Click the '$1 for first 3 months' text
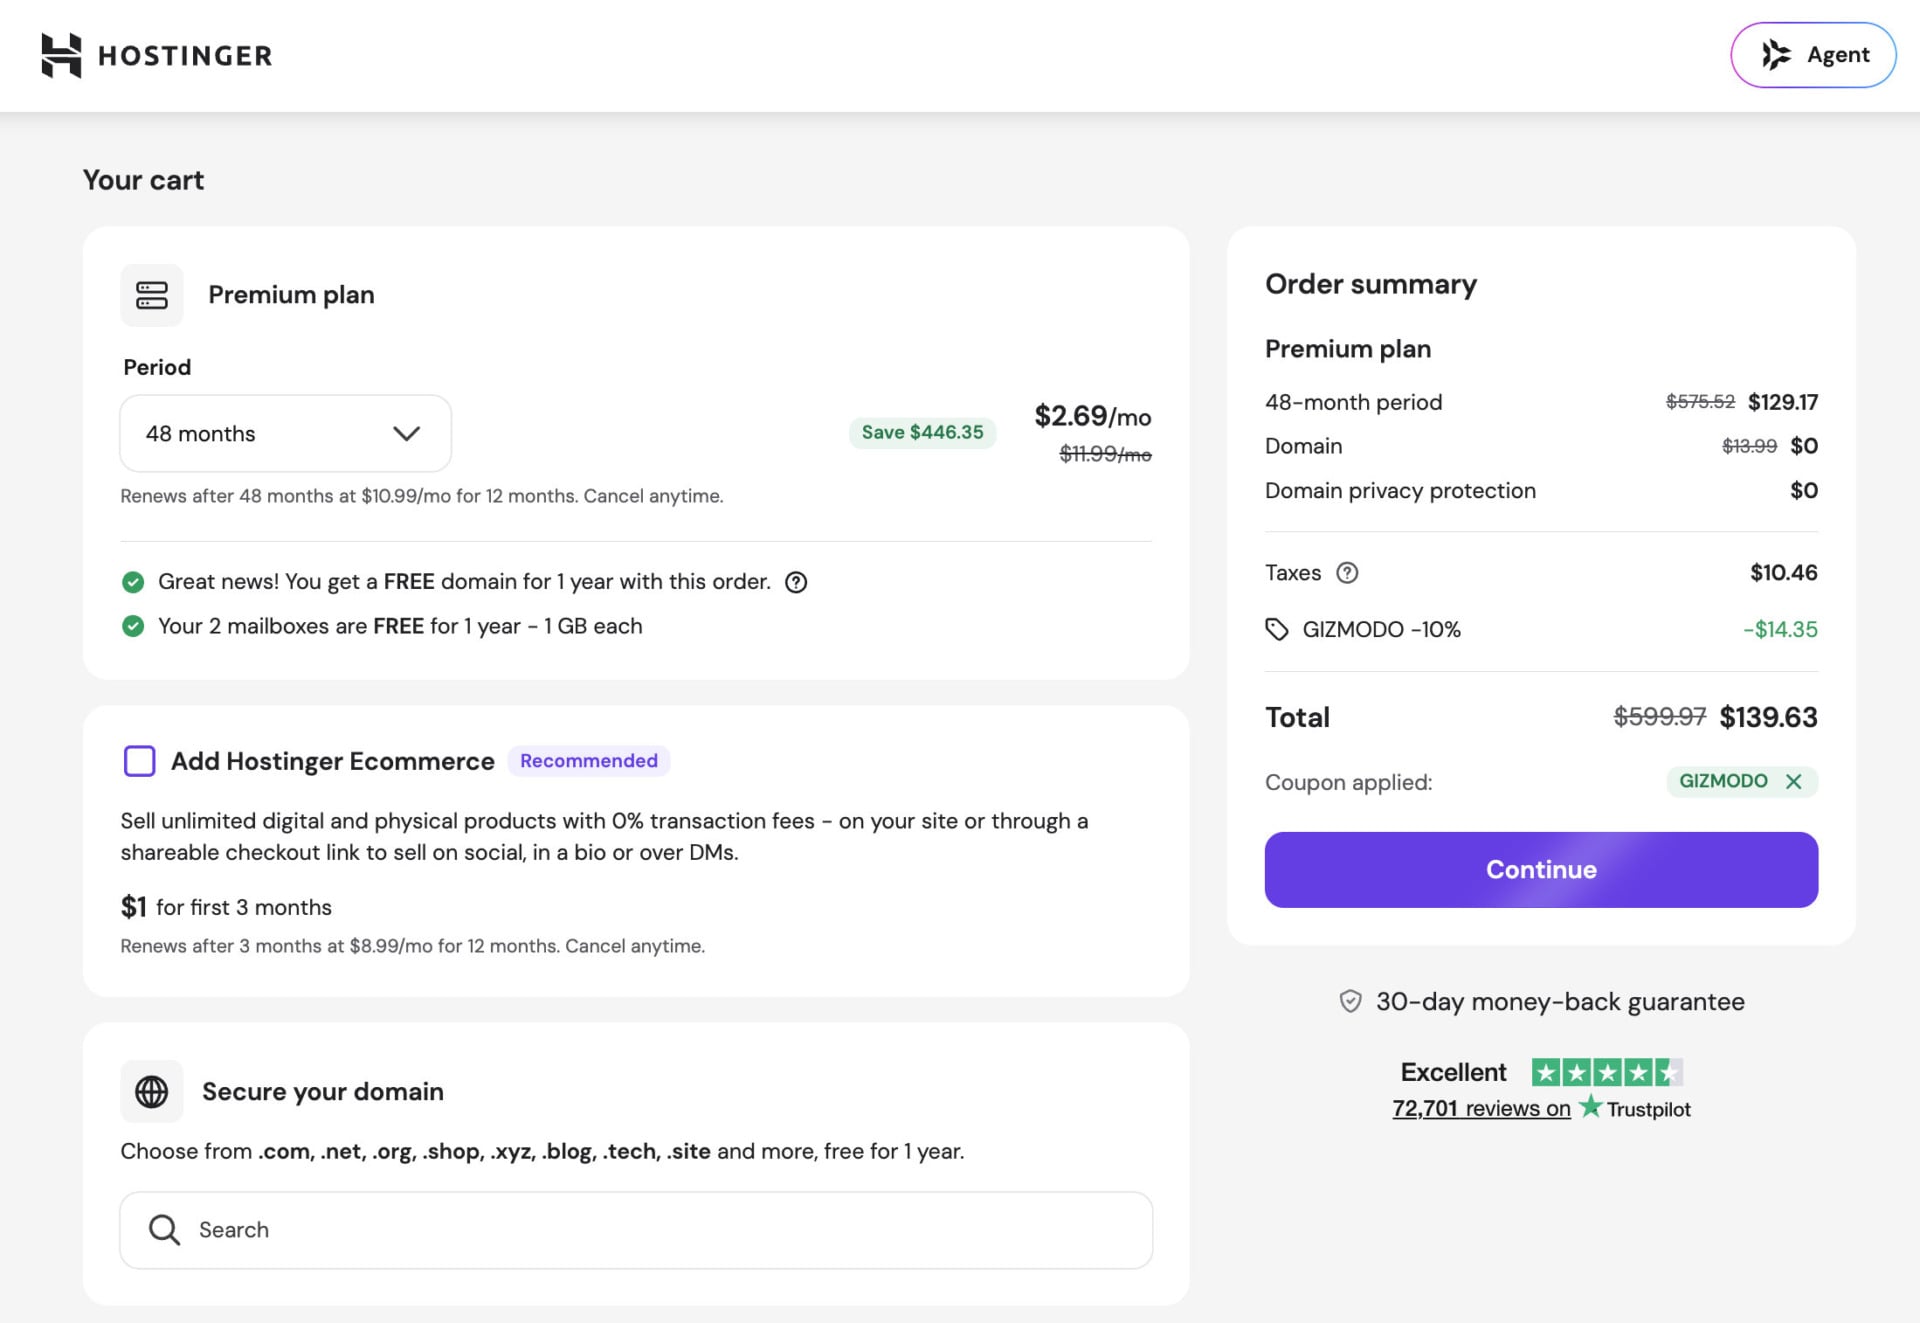This screenshot has height=1323, width=1920. pos(226,907)
